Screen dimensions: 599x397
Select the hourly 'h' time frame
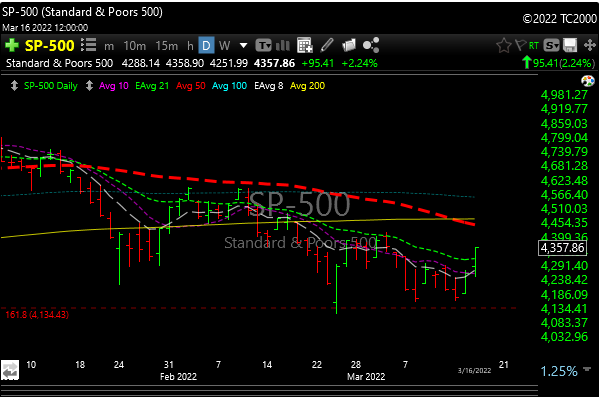pos(190,46)
